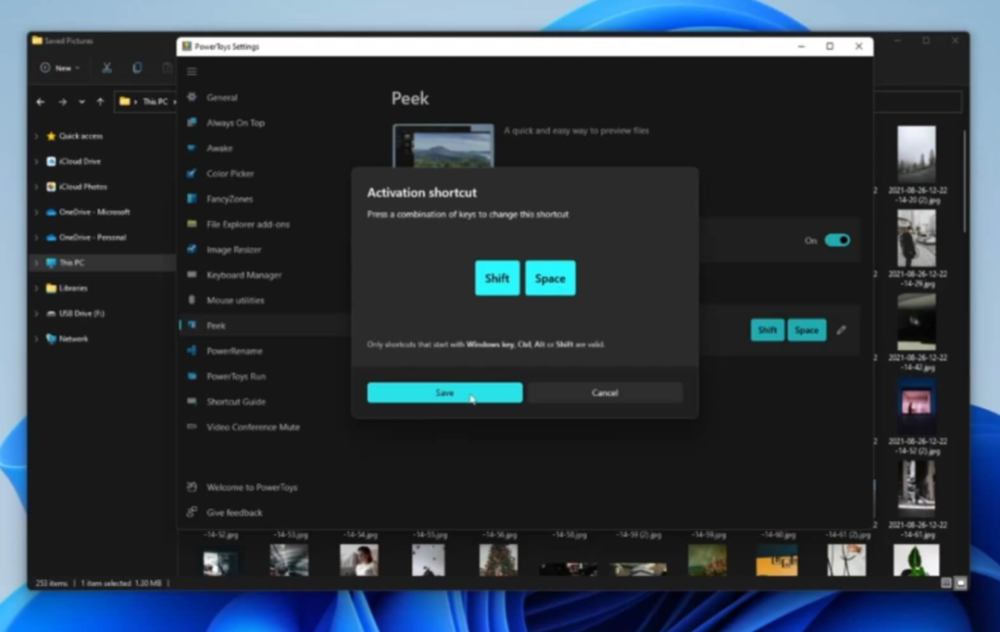Click the Shift key tile in the dialog

pos(497,278)
